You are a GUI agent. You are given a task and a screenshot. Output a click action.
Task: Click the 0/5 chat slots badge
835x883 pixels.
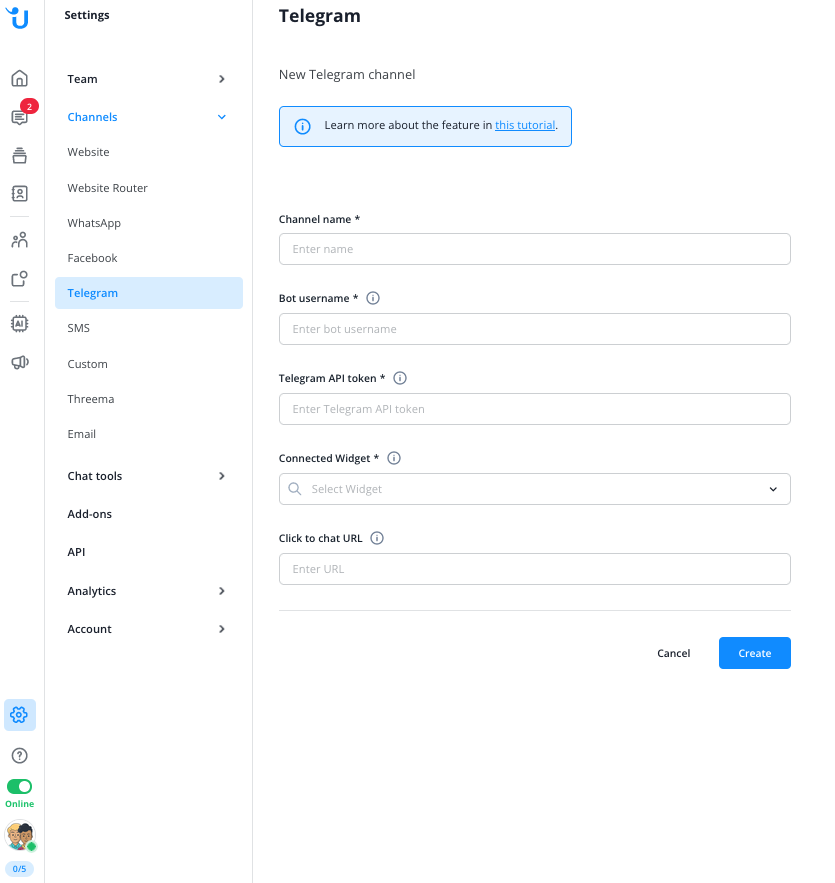pyautogui.click(x=20, y=869)
